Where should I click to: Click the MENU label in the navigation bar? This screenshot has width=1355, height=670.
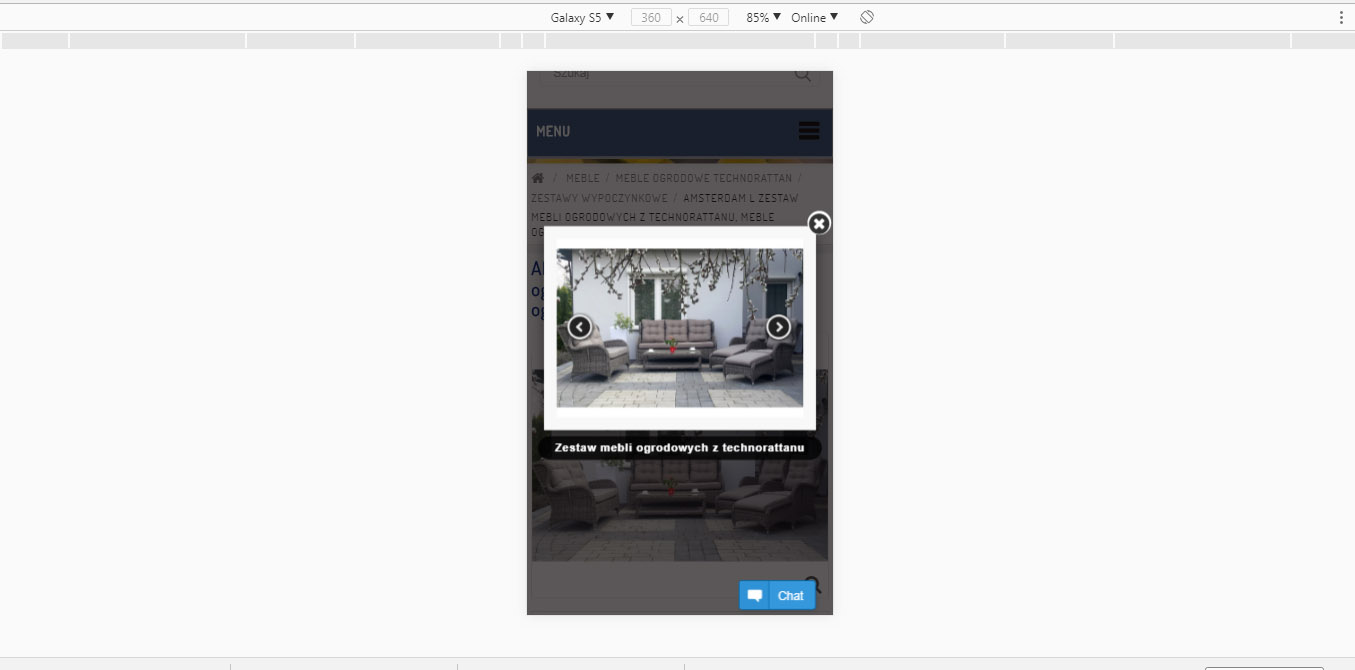(x=553, y=132)
